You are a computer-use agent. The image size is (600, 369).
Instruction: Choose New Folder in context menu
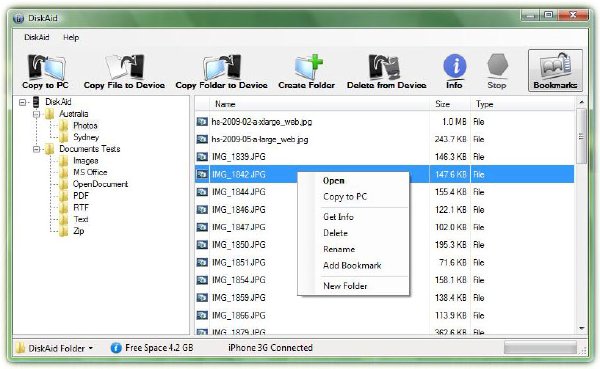pos(345,286)
